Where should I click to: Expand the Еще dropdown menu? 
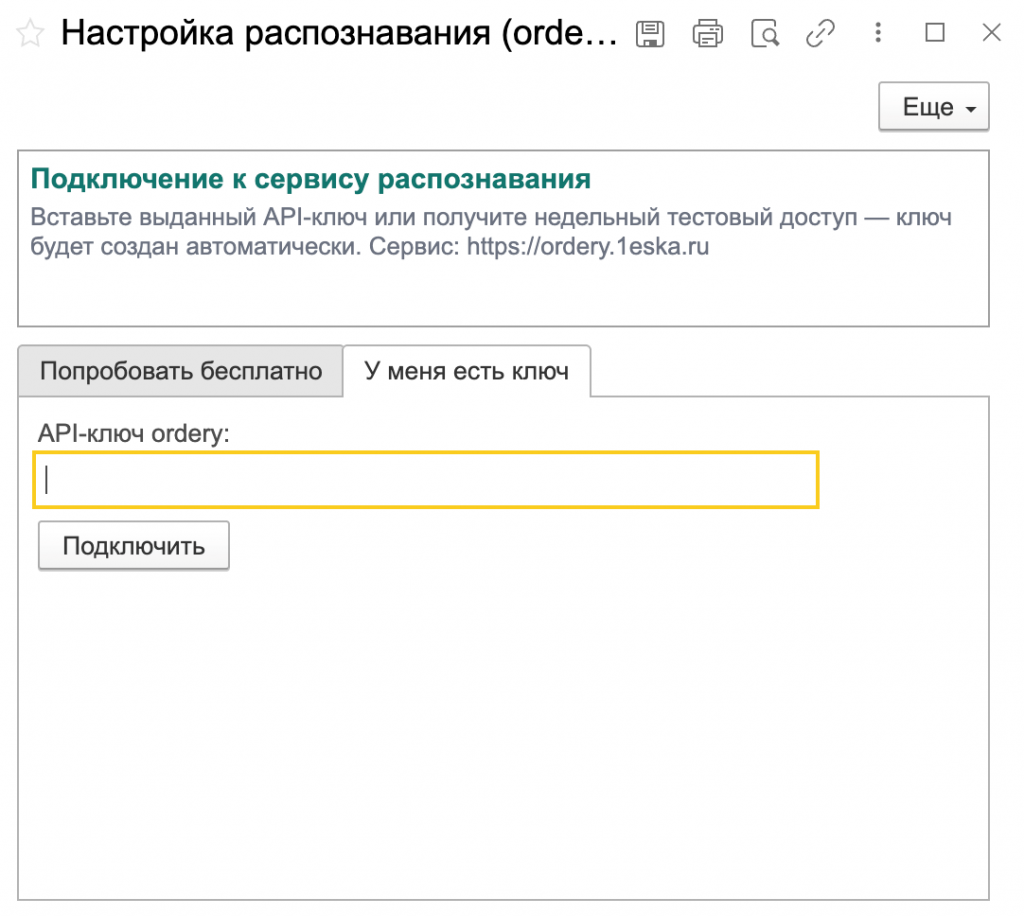click(934, 106)
